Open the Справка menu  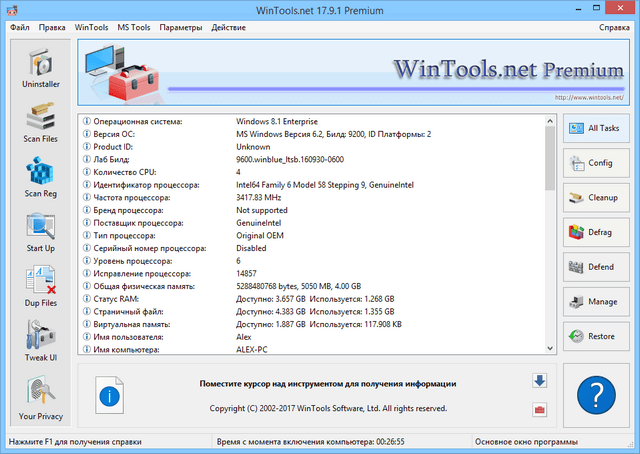point(614,27)
